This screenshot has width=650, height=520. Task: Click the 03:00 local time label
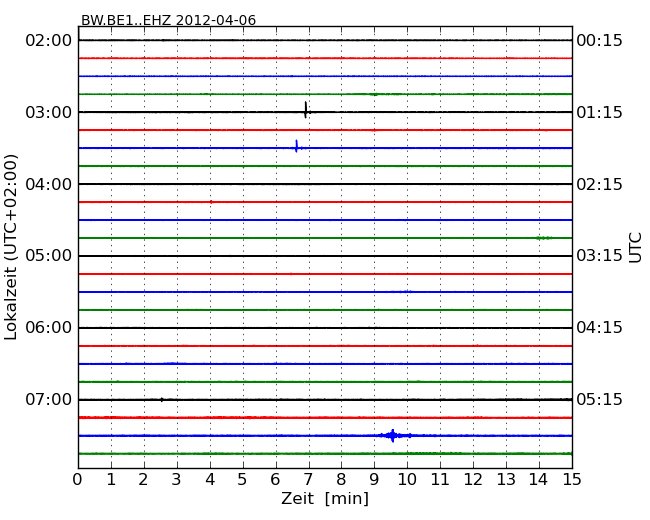(x=49, y=112)
